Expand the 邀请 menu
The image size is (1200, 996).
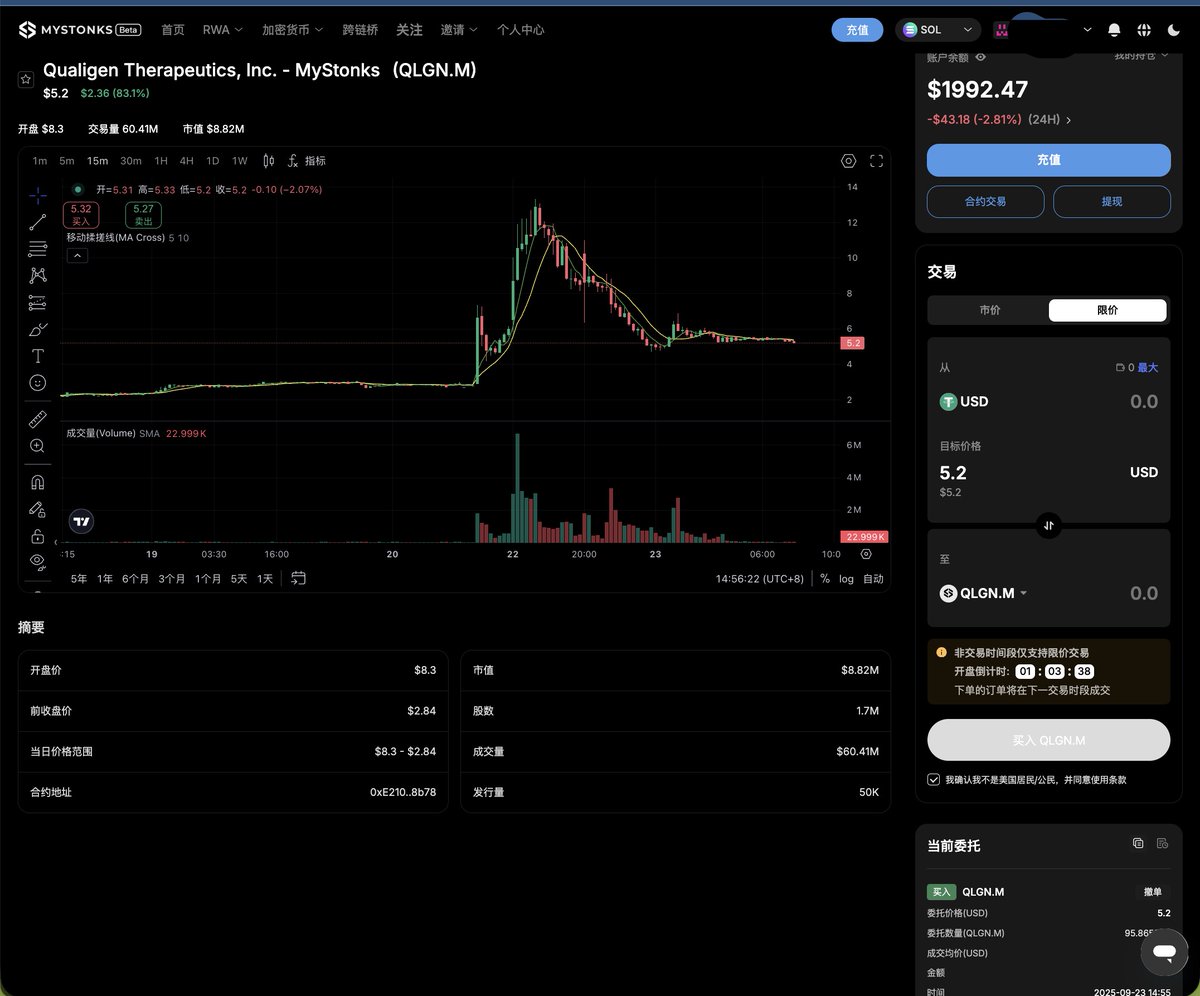pyautogui.click(x=459, y=30)
